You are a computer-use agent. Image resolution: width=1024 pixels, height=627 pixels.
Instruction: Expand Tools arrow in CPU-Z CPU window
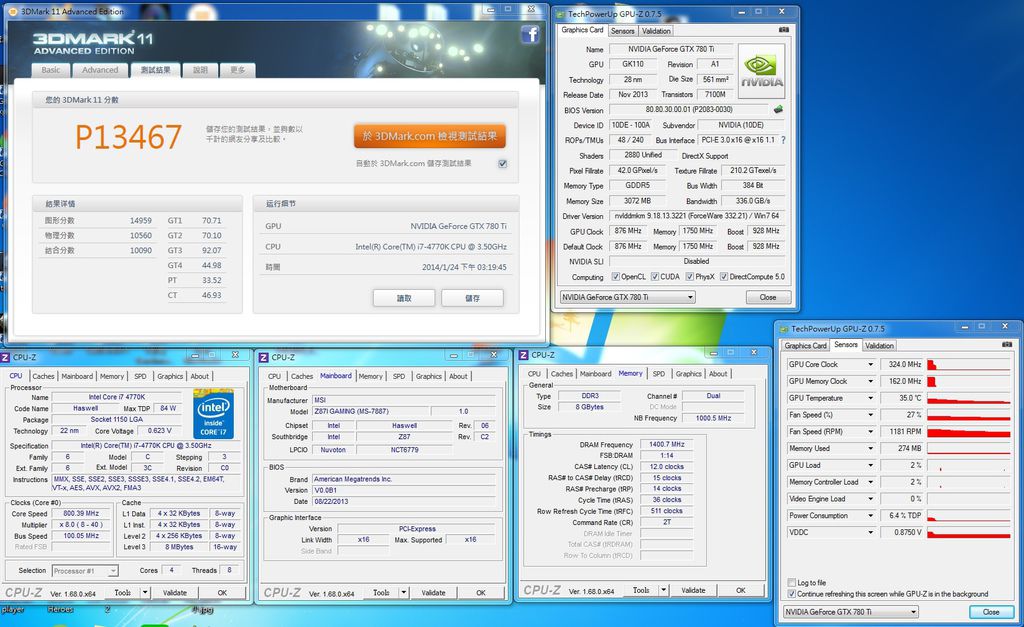[x=145, y=593]
